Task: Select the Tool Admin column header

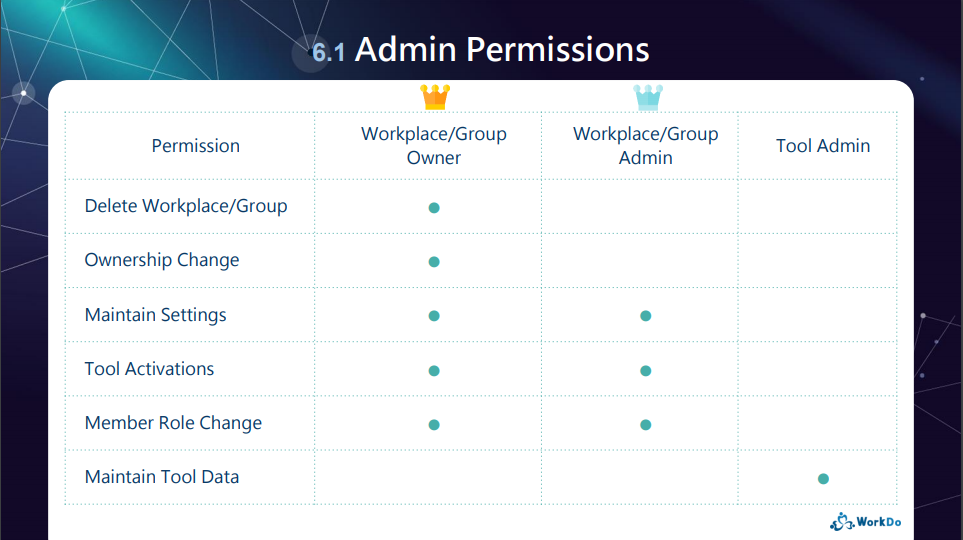Action: point(823,146)
